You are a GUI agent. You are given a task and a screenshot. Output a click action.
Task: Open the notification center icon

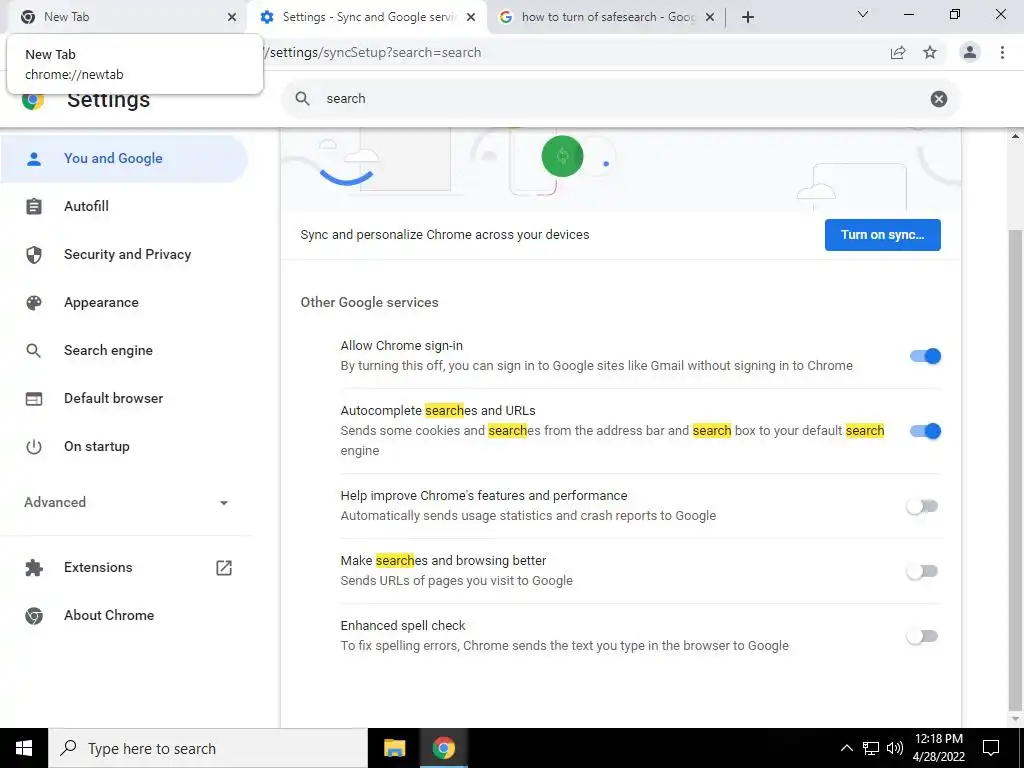[991, 748]
